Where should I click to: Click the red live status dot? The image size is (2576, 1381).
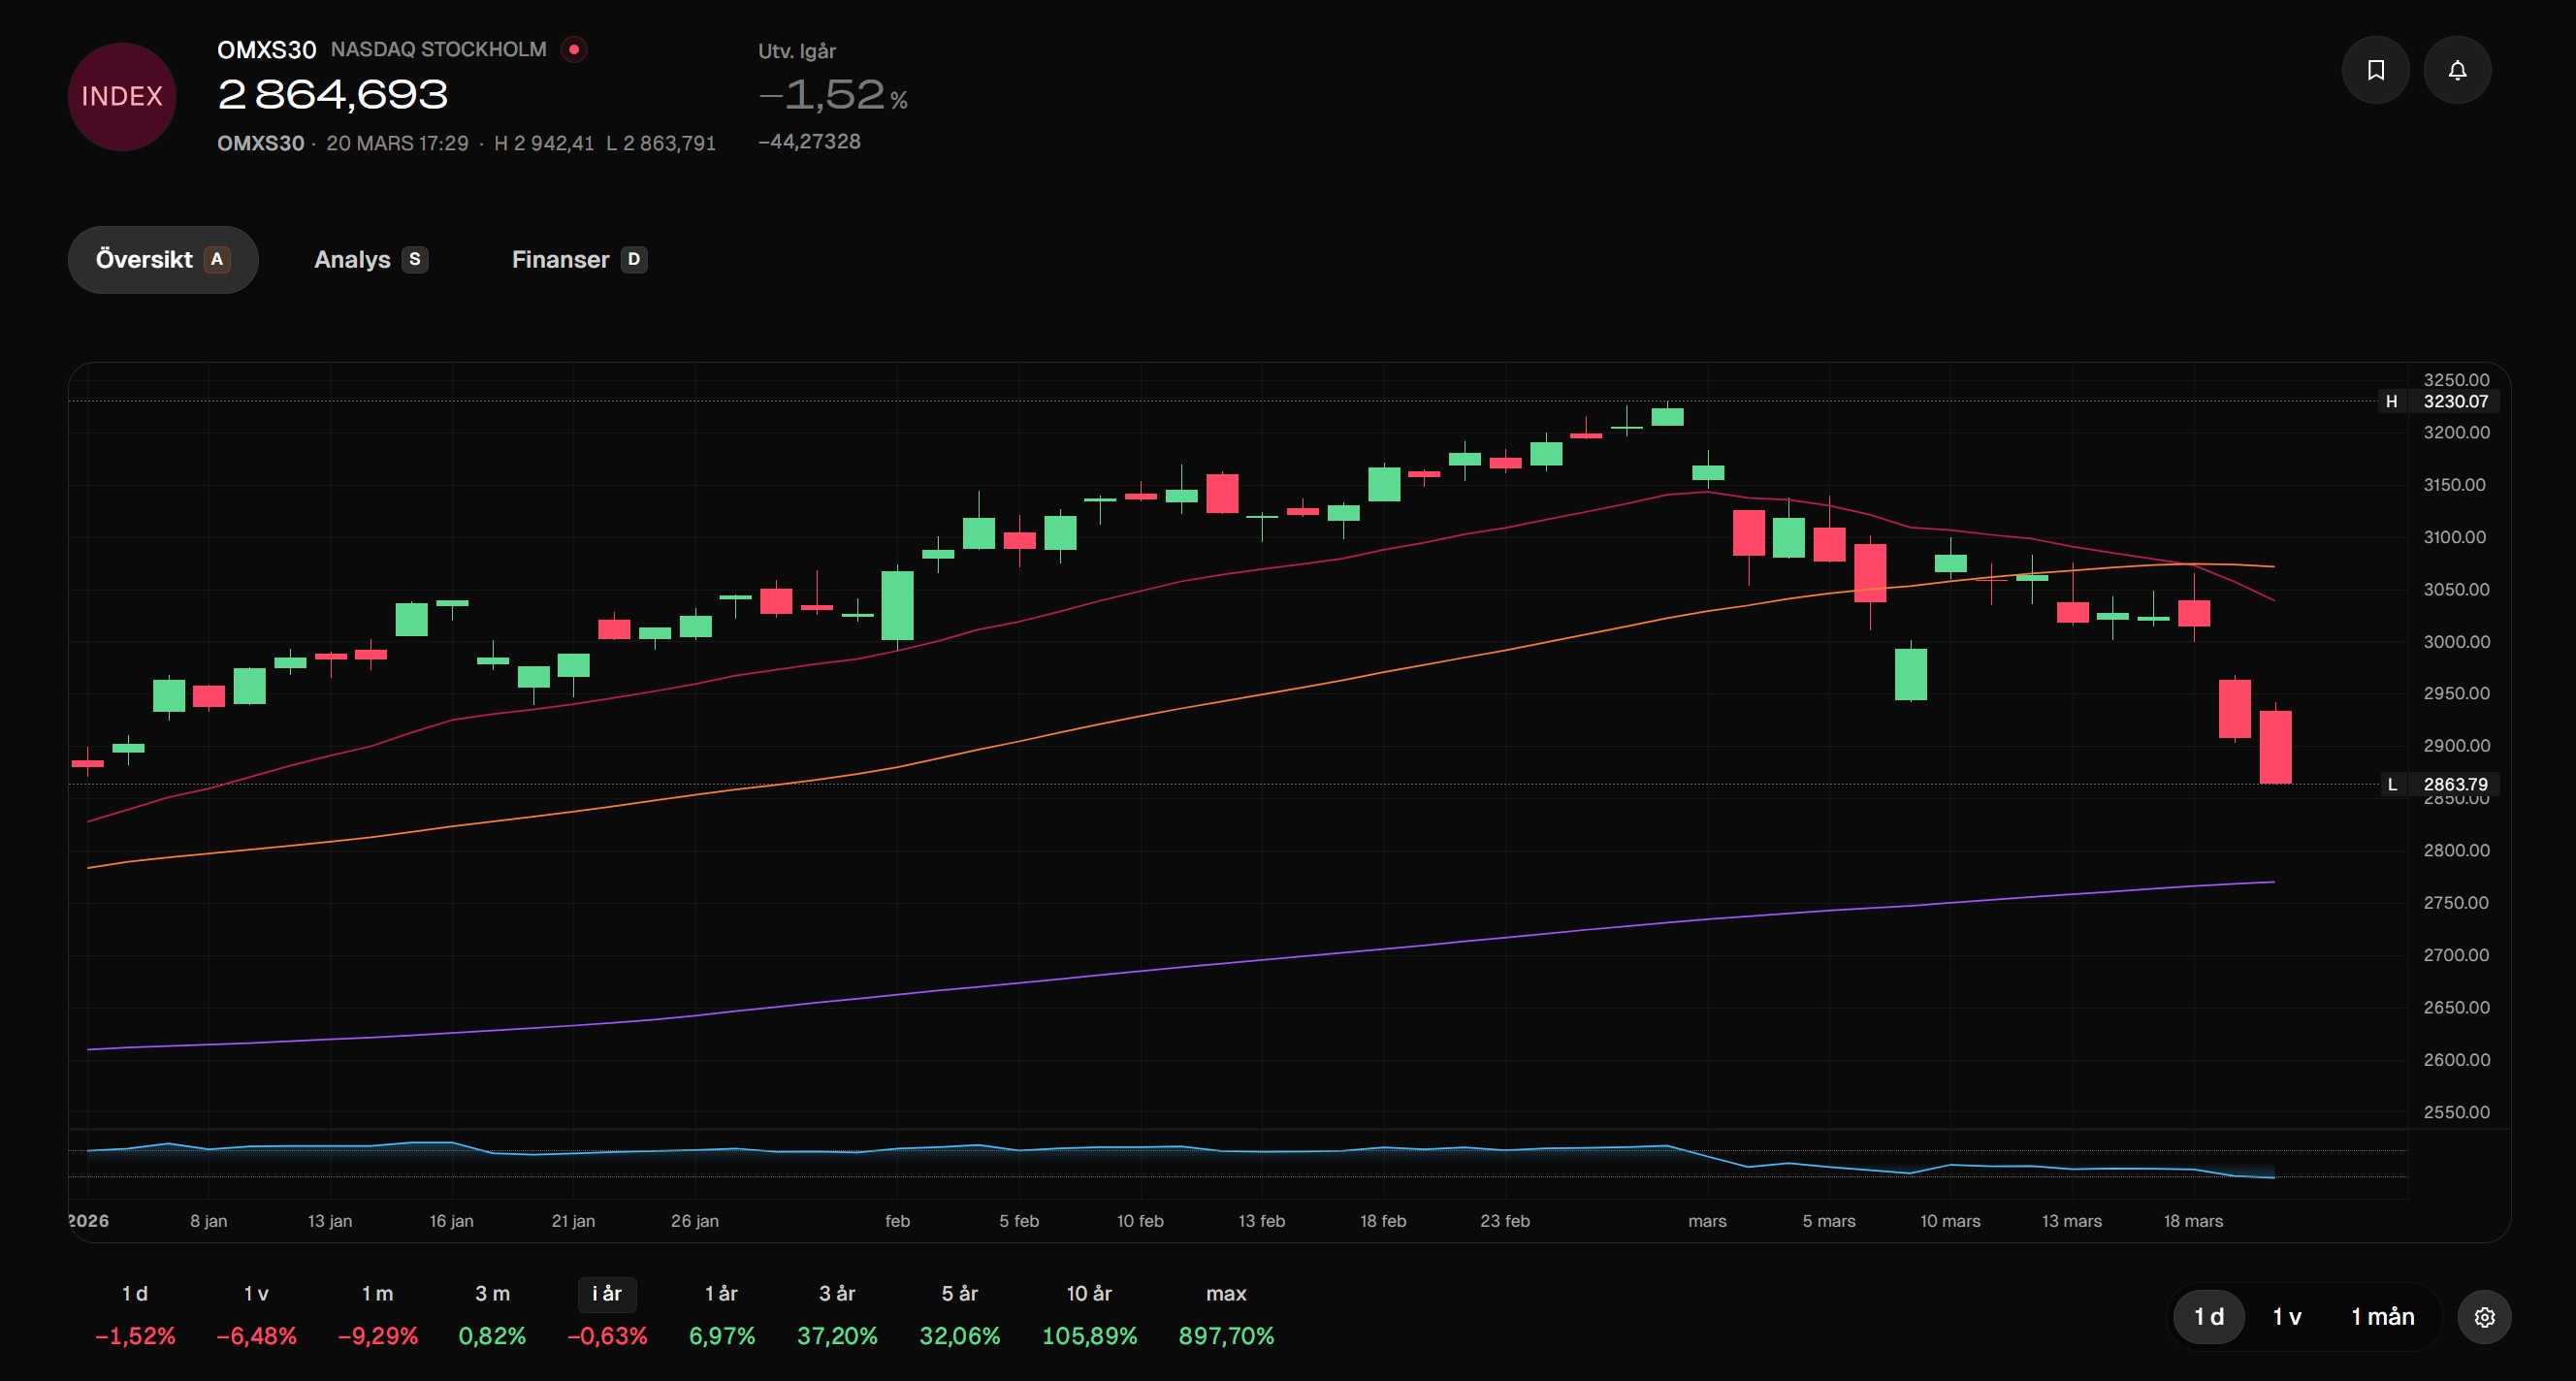[574, 49]
